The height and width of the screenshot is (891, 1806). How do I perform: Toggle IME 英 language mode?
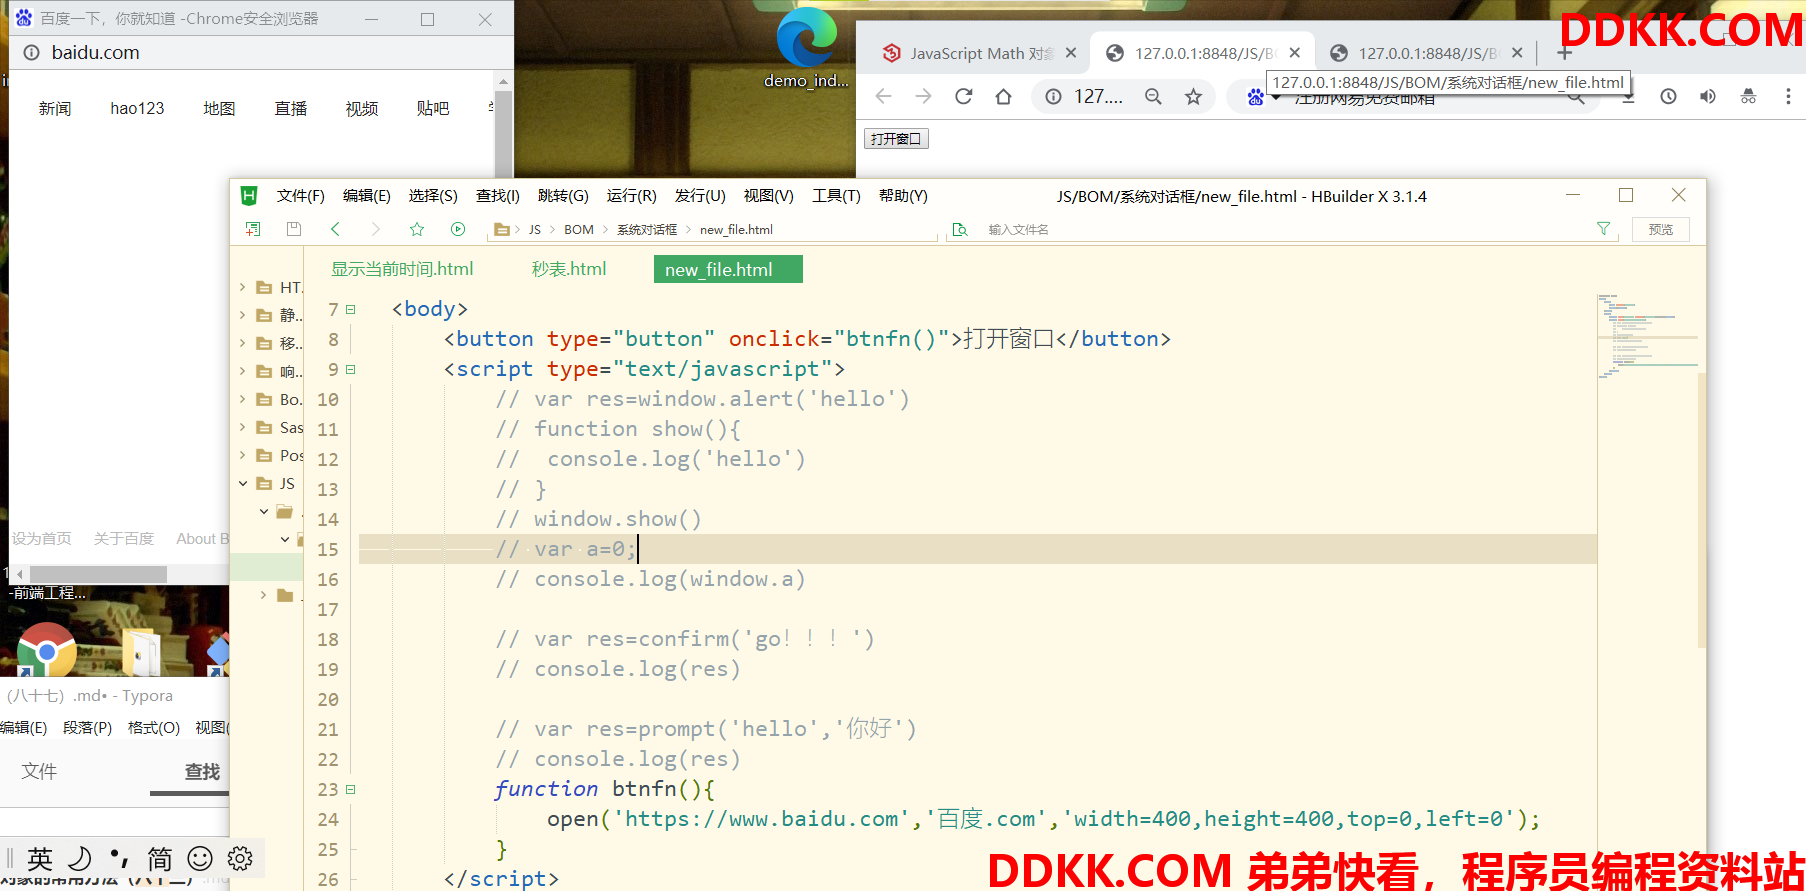(40, 858)
